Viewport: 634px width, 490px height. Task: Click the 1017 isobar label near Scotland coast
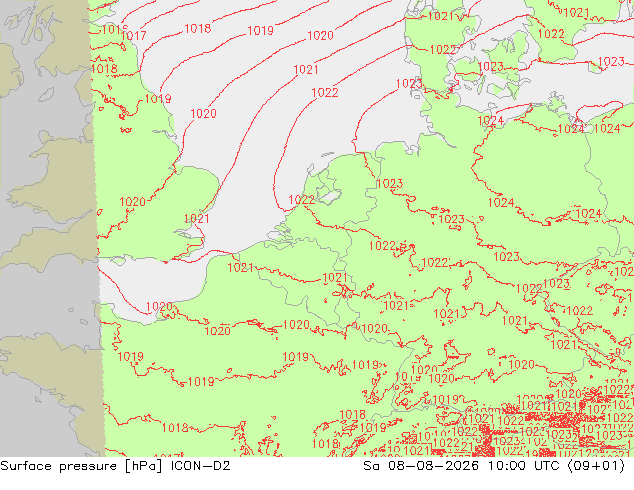133,36
